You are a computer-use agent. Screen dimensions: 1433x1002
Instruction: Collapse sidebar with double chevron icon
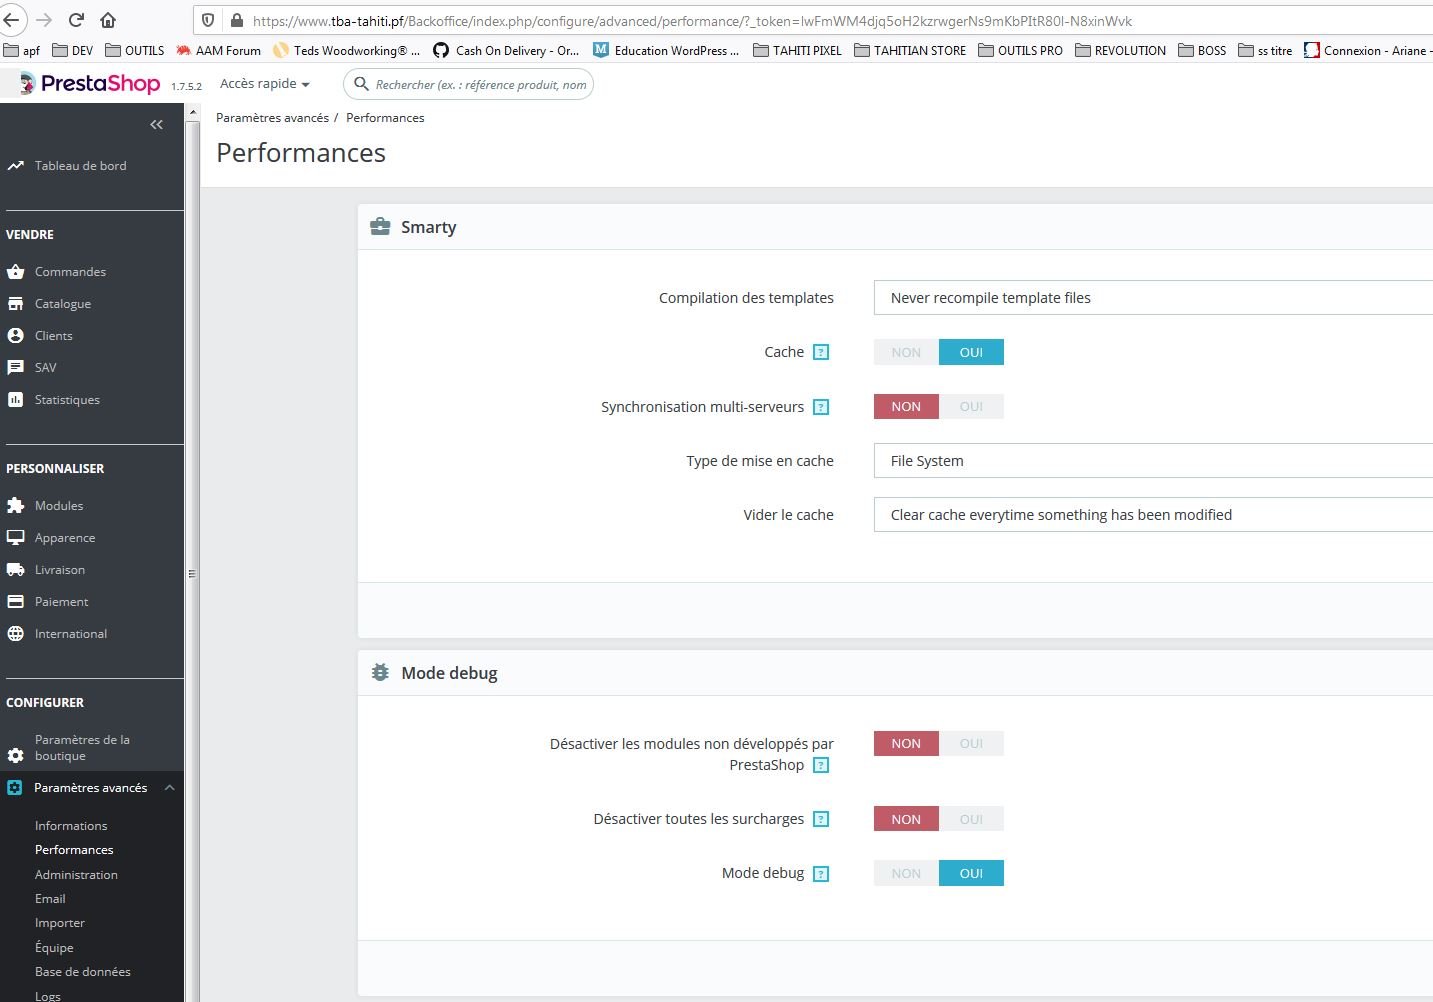tap(156, 125)
